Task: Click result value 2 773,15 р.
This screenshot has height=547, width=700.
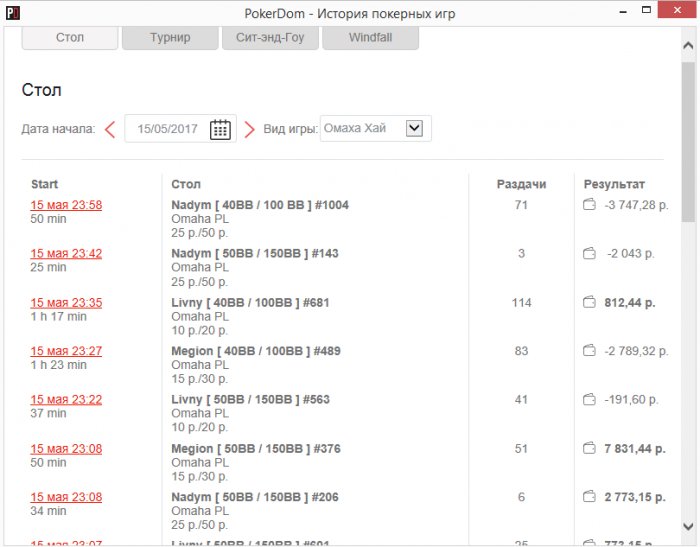Action: (635, 497)
